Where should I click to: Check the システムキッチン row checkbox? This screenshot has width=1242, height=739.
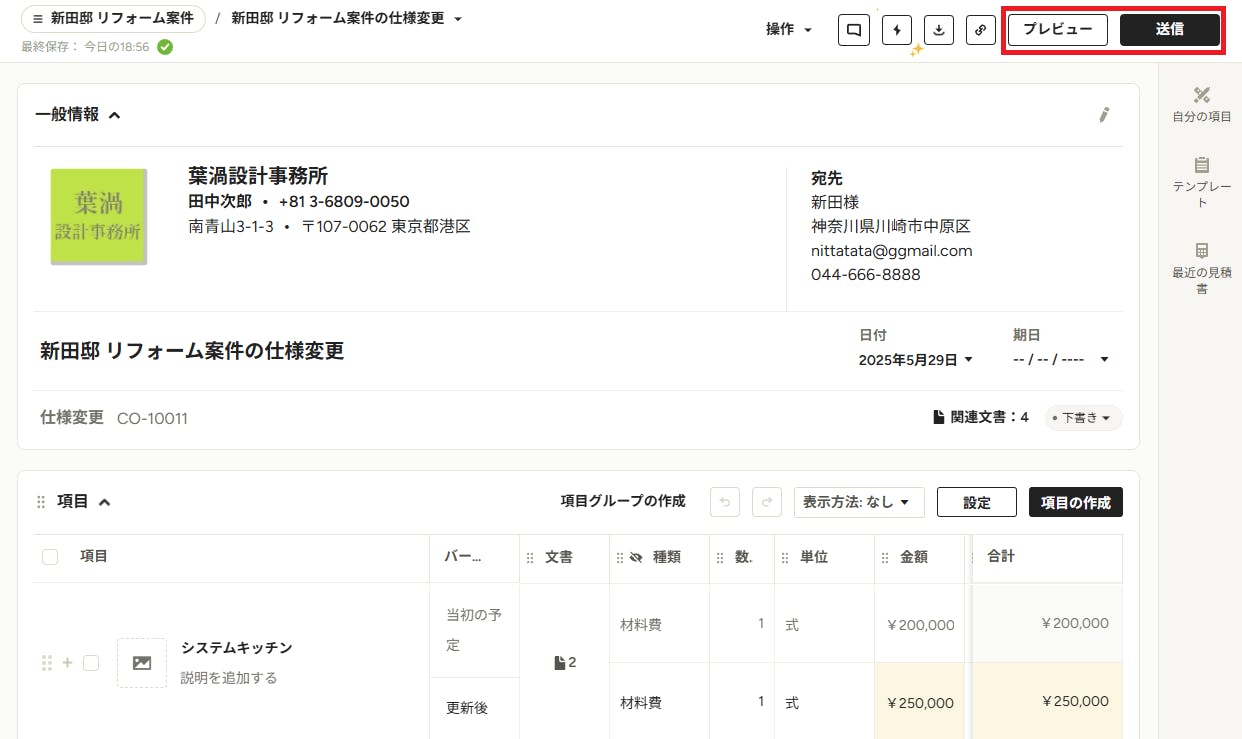tap(91, 663)
